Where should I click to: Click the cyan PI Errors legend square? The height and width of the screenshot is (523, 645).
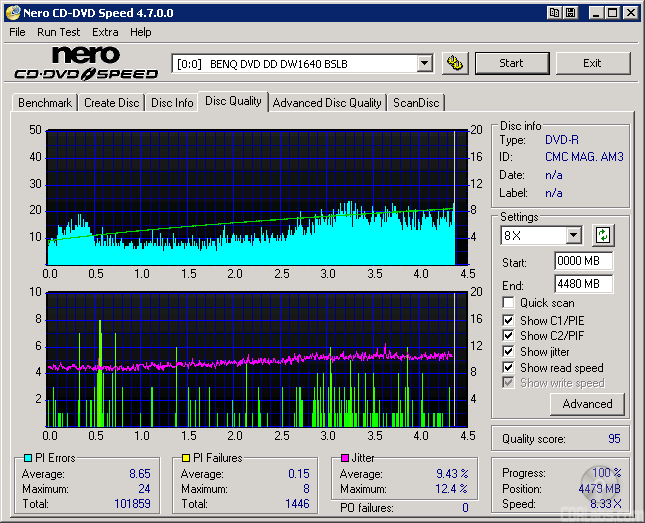click(27, 458)
